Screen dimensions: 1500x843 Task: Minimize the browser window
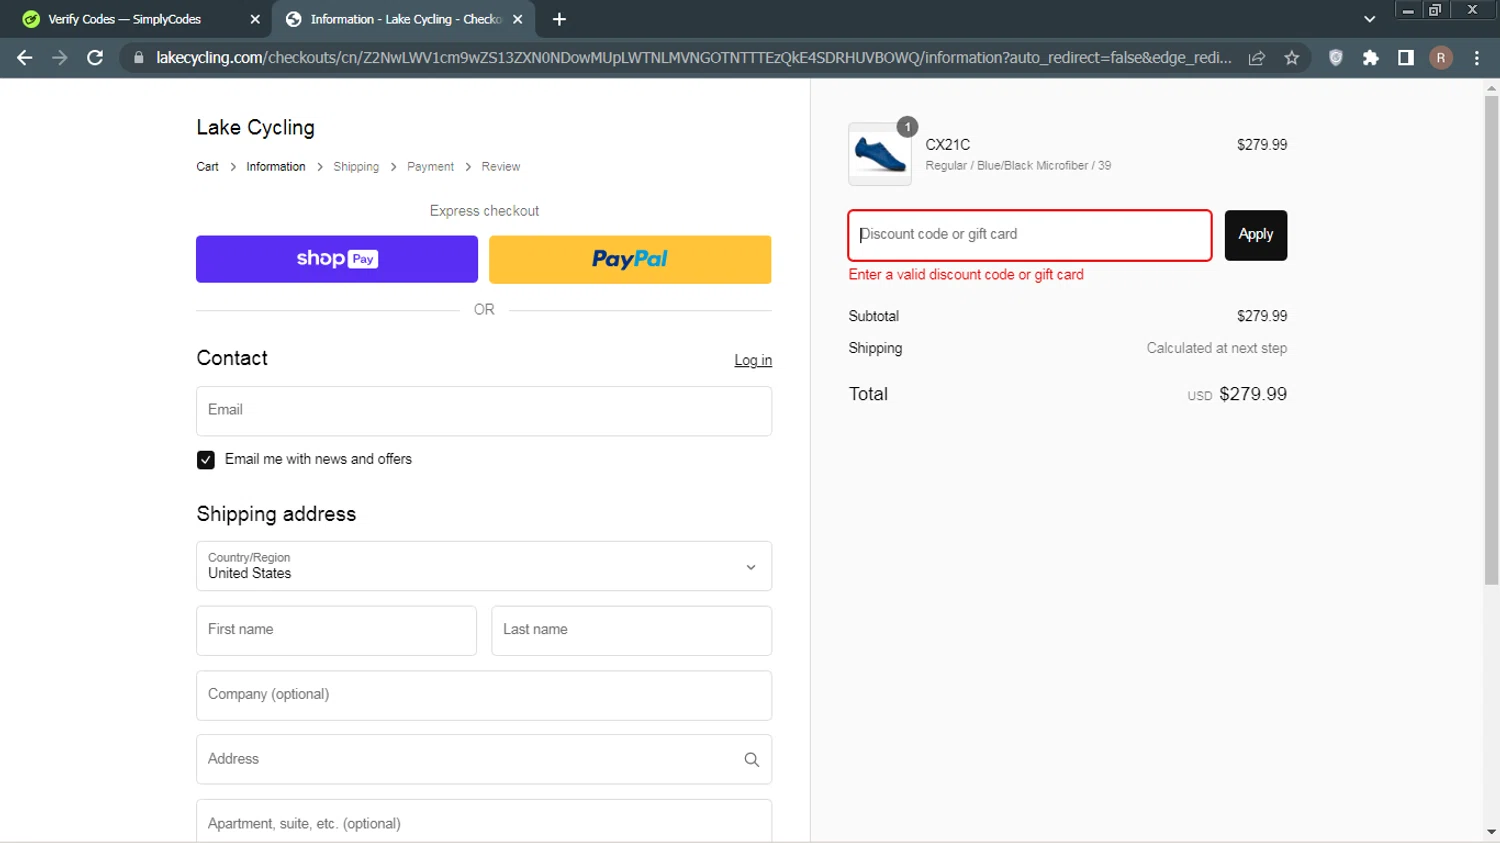(x=1408, y=10)
